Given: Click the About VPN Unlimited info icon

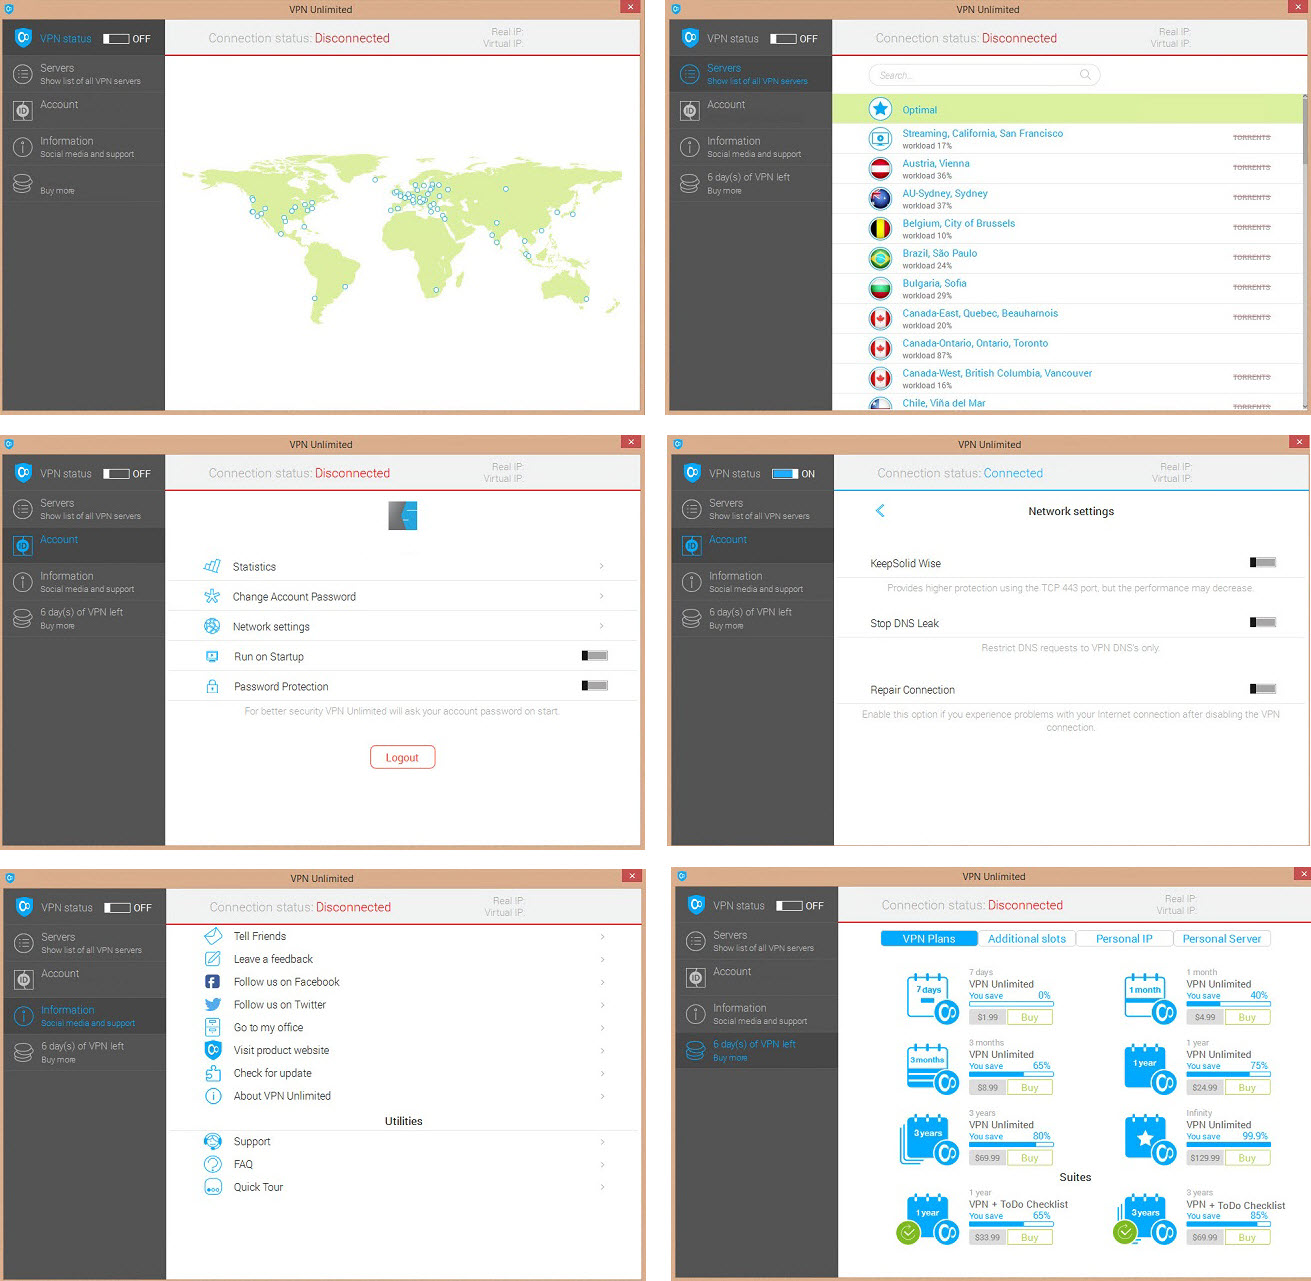Looking at the screenshot, I should point(213,1096).
